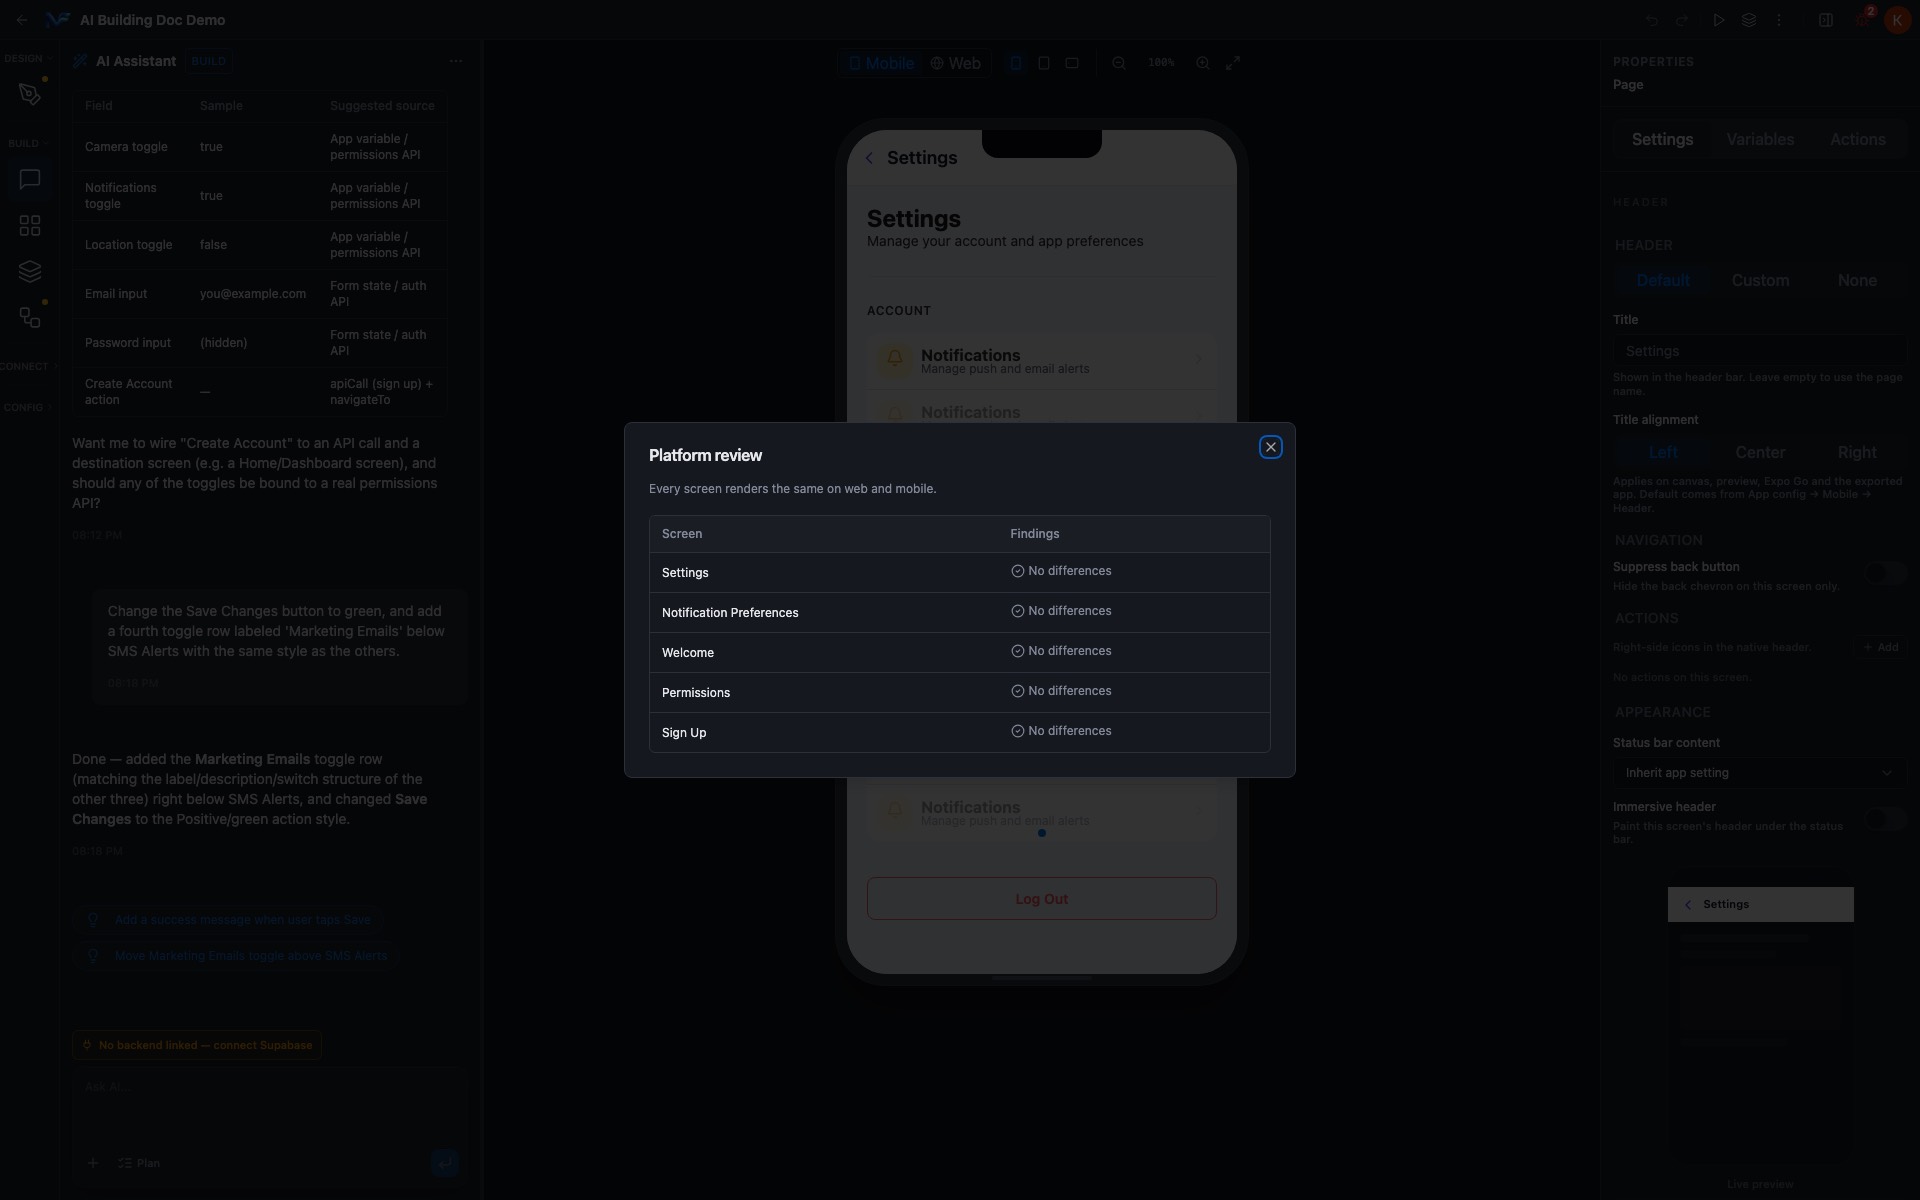1920x1200 pixels.
Task: Collapse the BUILD sidebar section
Action: (28, 144)
